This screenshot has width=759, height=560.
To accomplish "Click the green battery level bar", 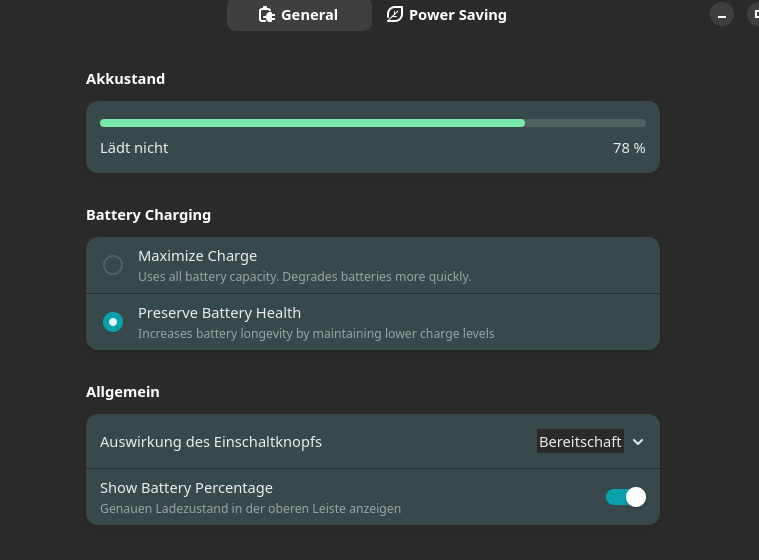I will point(312,123).
